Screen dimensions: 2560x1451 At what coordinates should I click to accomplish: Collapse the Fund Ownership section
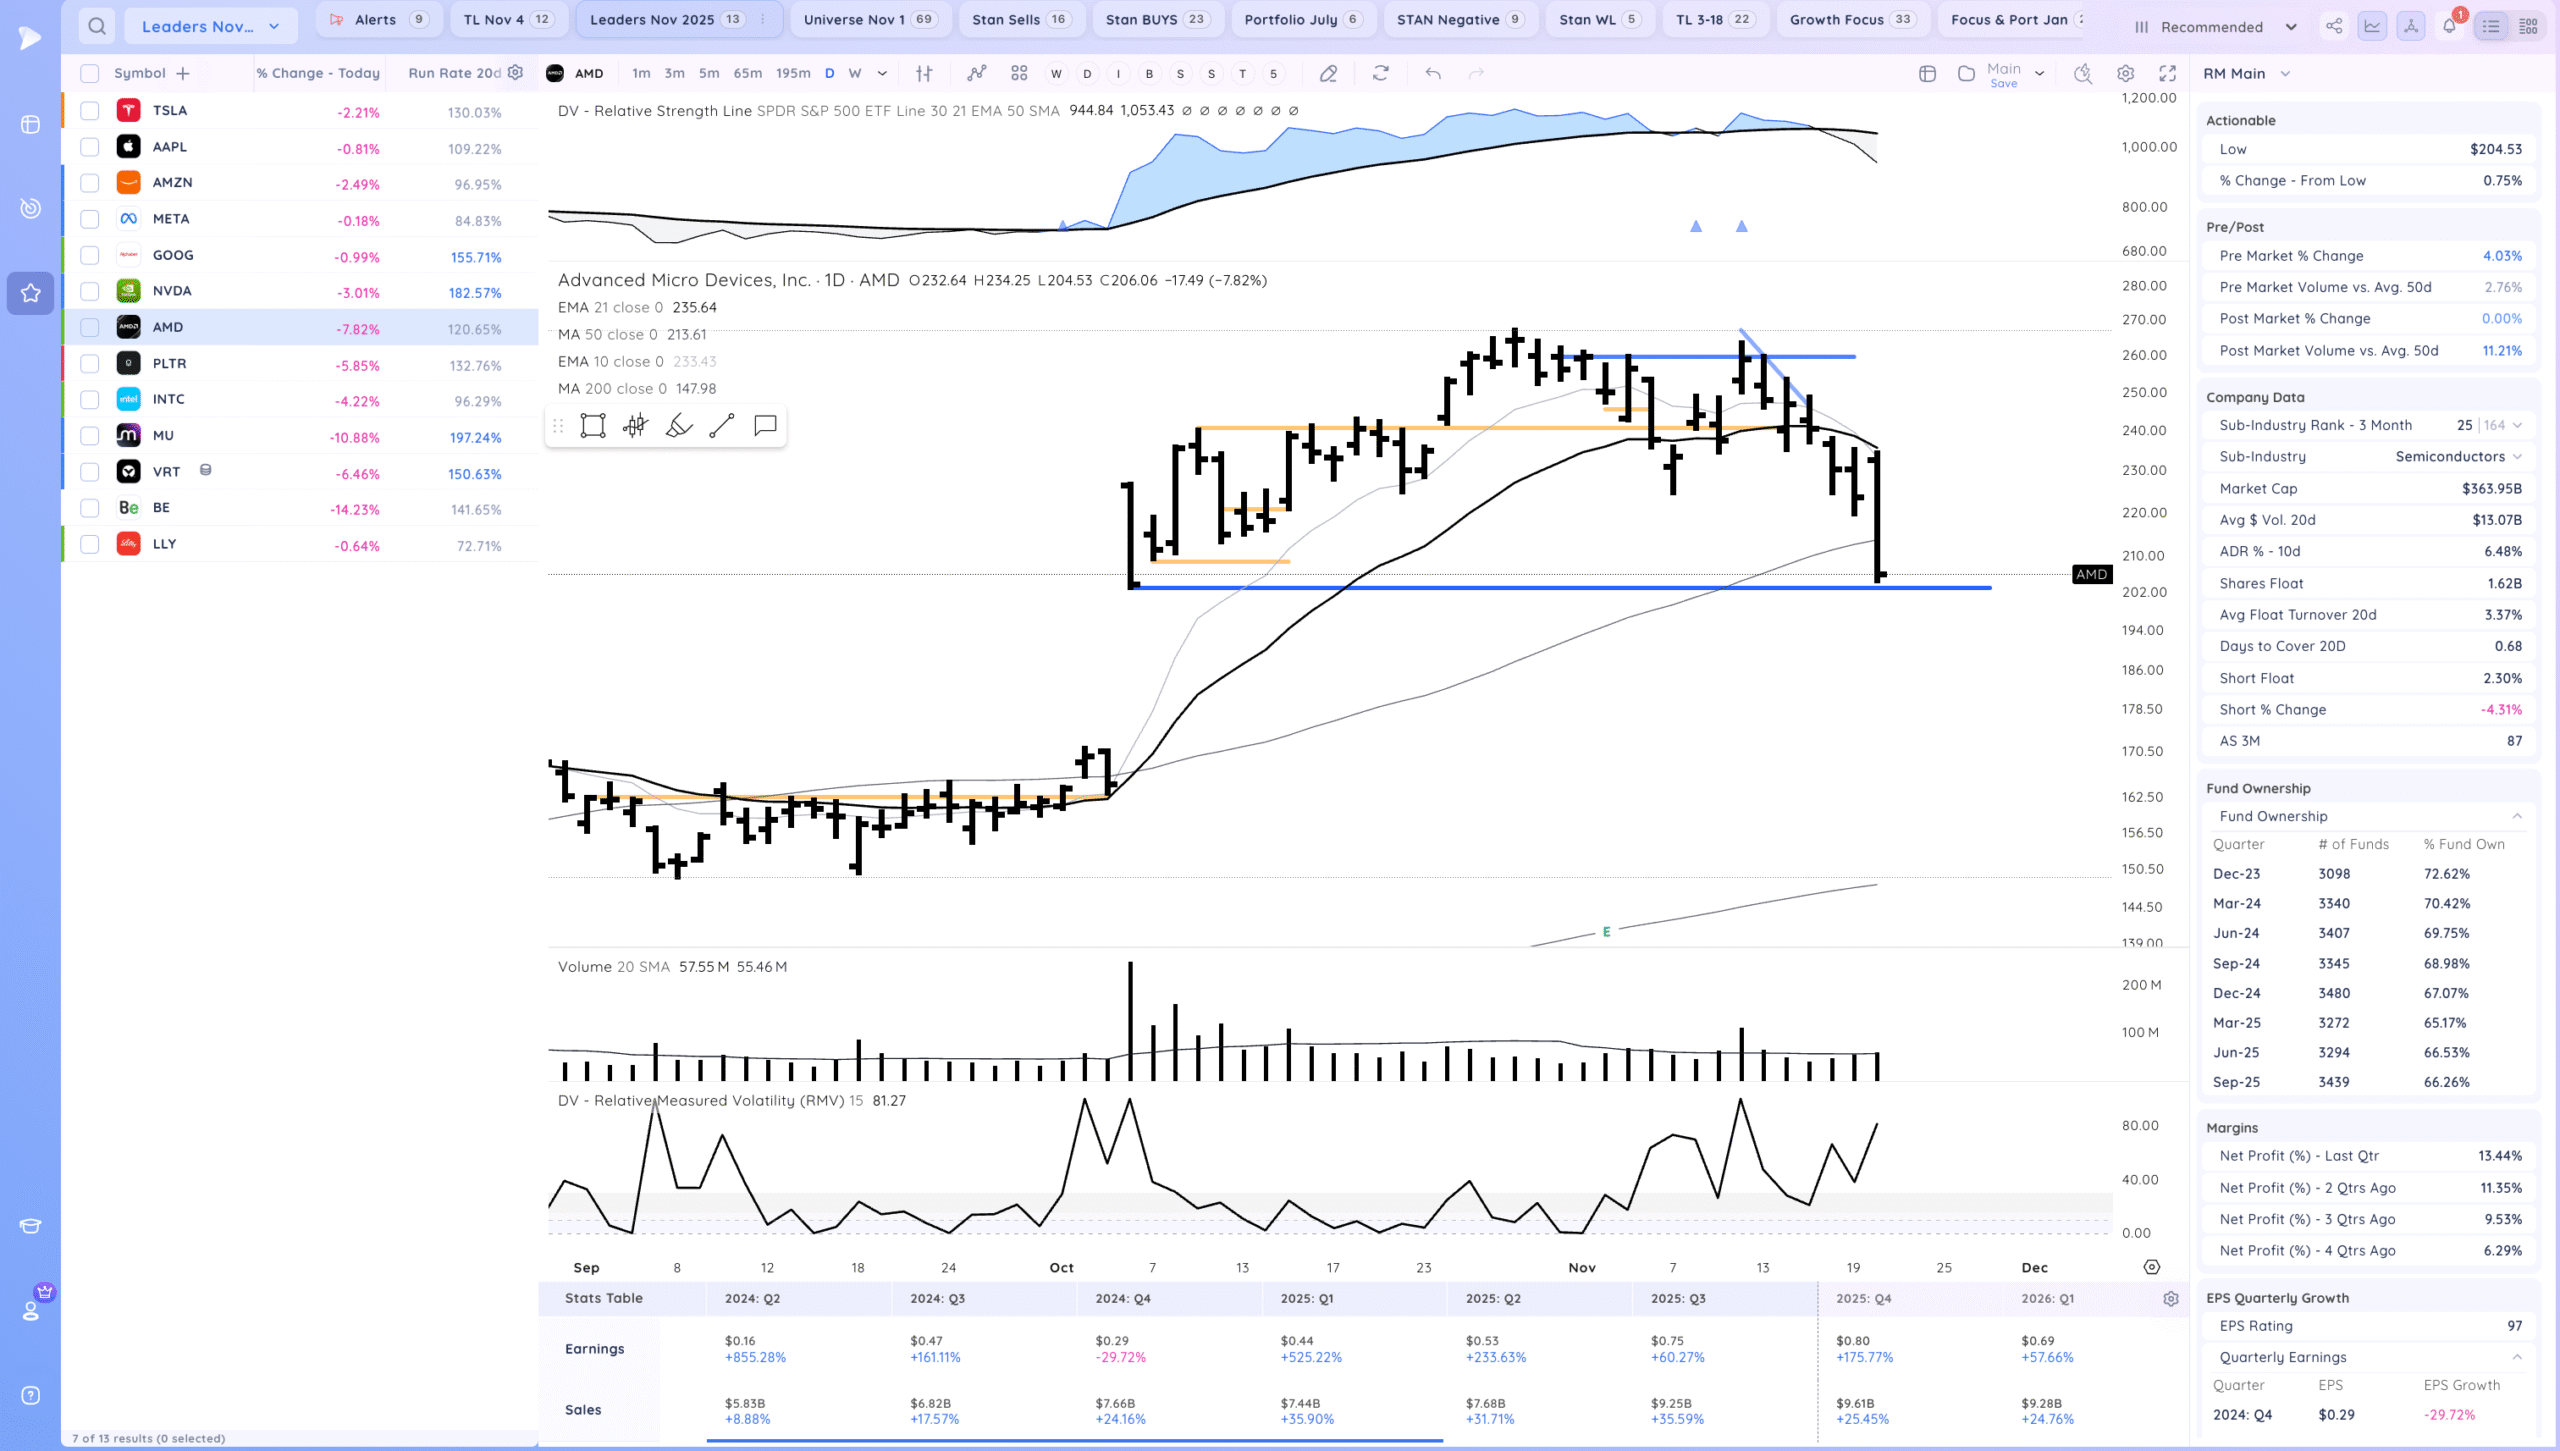point(2517,816)
